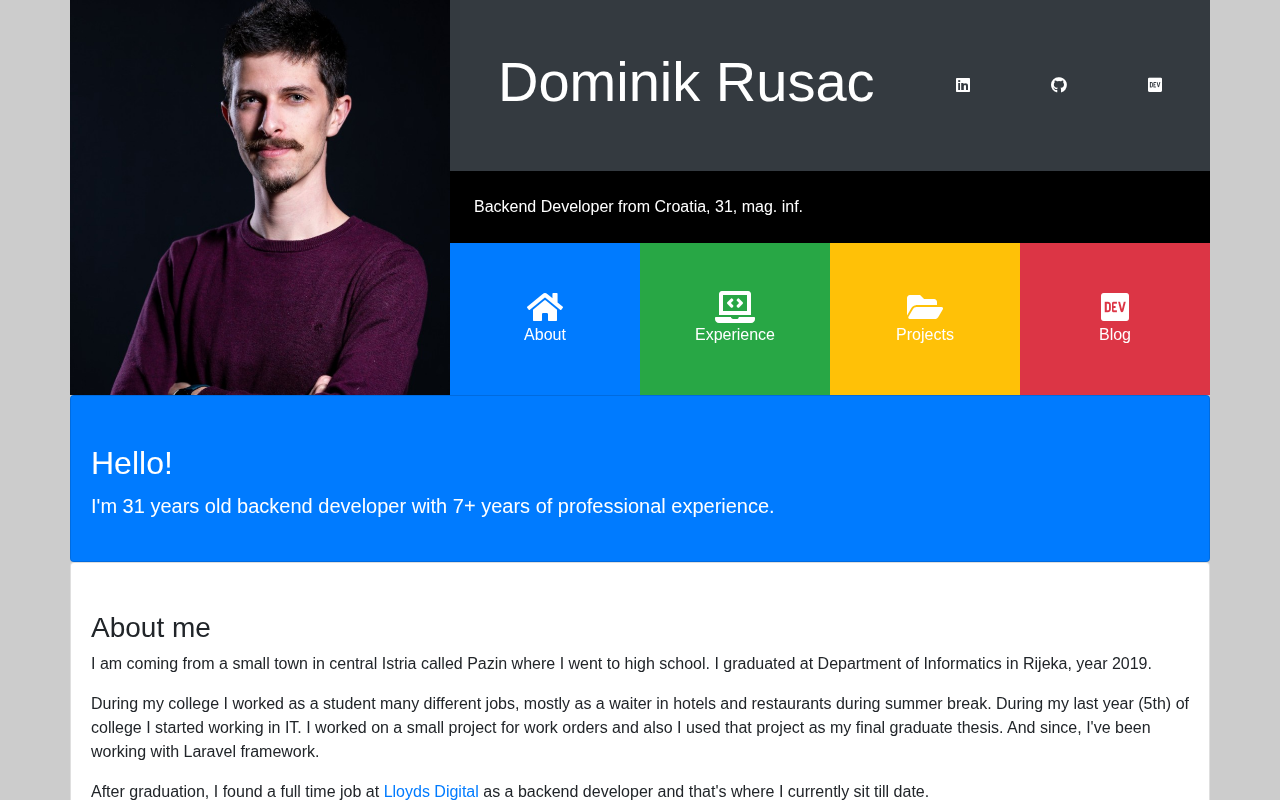Click the house icon above About

[545, 307]
